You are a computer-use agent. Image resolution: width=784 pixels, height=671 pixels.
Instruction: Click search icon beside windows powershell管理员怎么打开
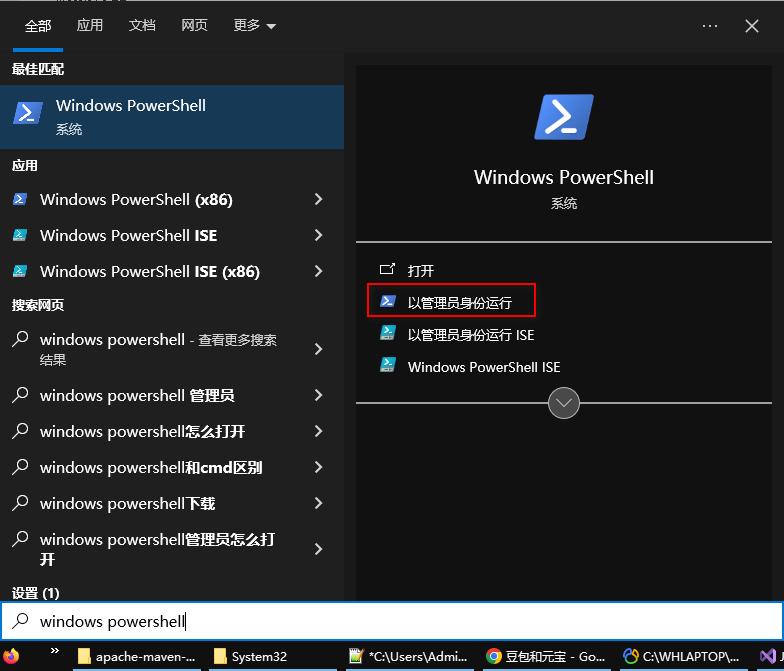[20, 539]
